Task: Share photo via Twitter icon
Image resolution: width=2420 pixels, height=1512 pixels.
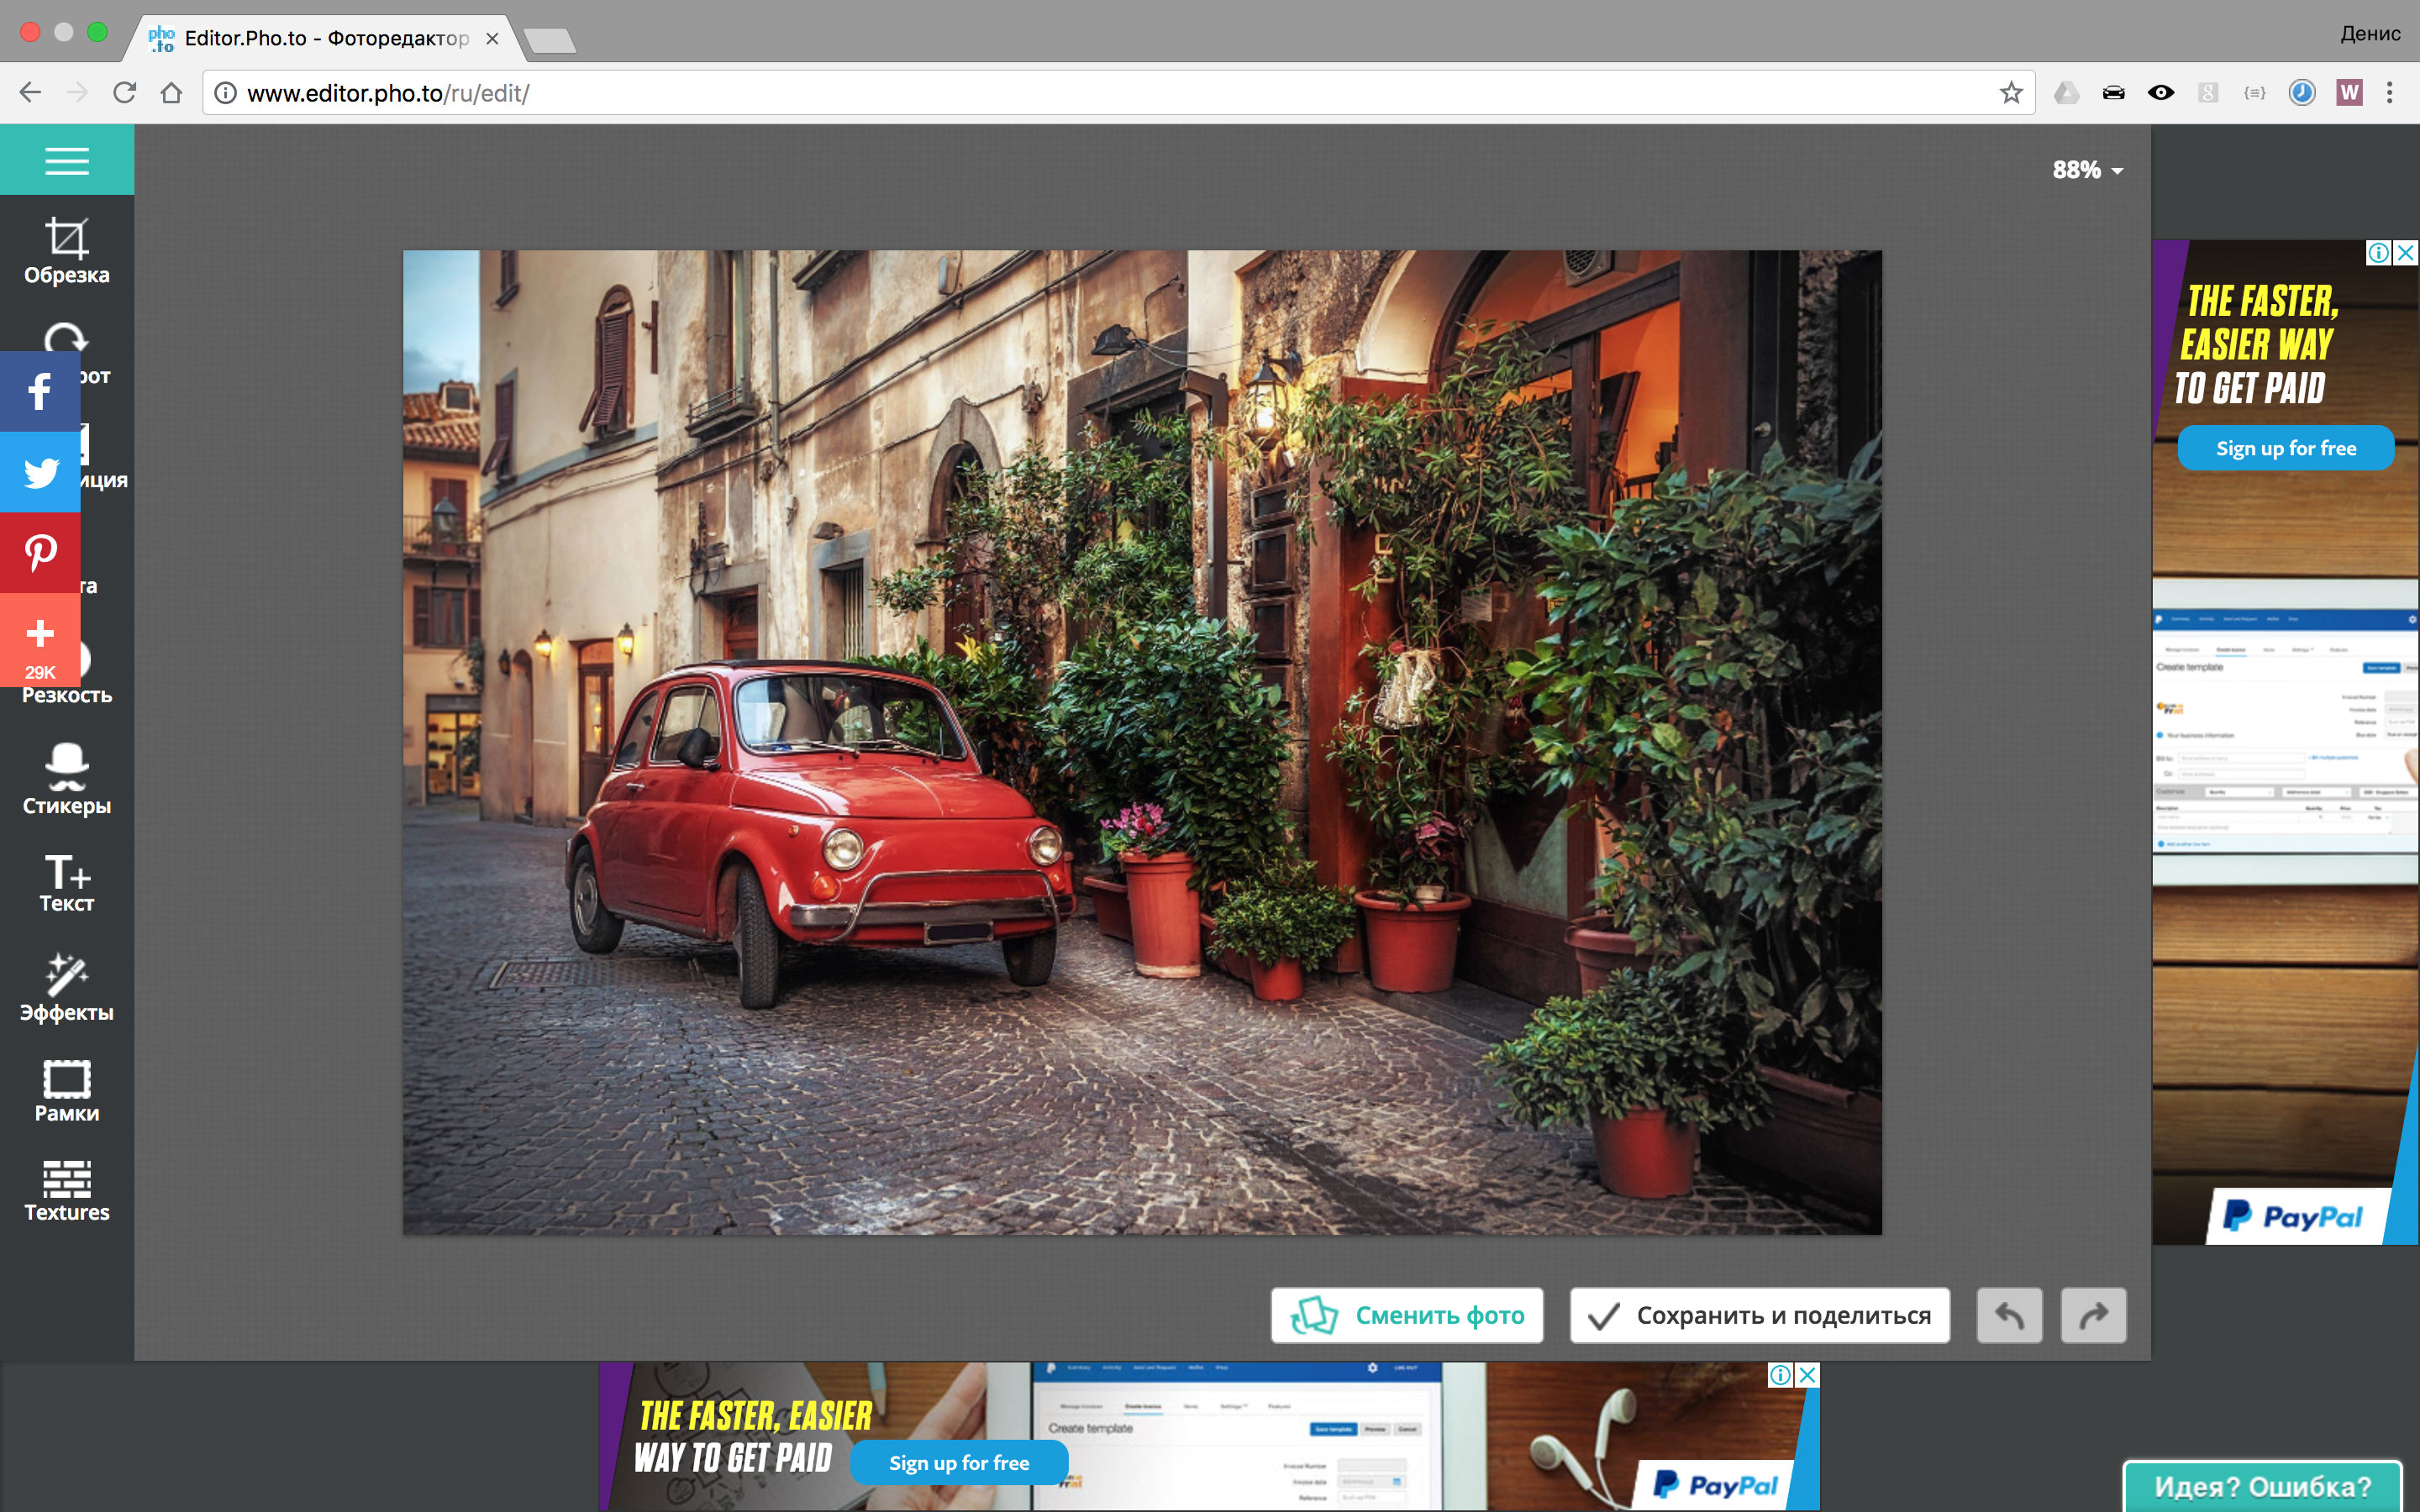Action: 39,472
